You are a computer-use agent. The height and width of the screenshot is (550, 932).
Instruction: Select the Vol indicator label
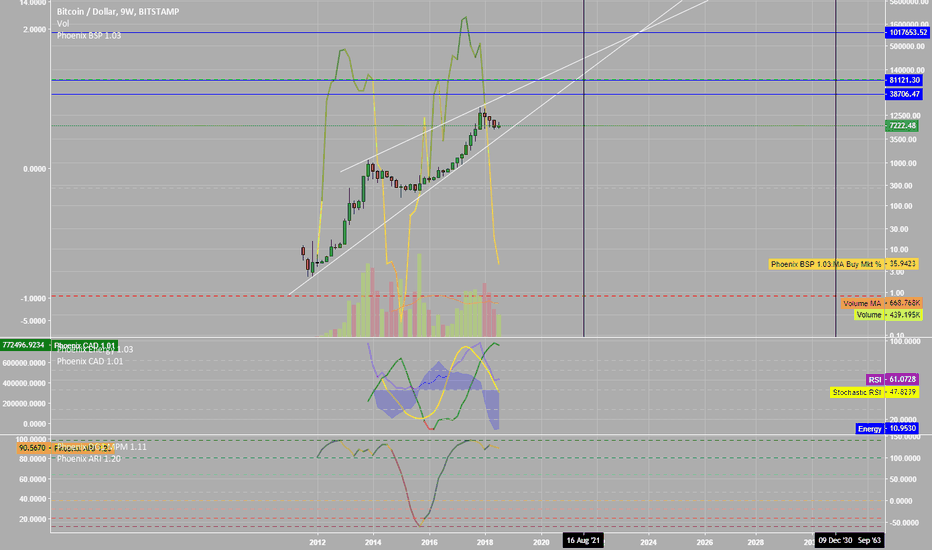pos(63,23)
